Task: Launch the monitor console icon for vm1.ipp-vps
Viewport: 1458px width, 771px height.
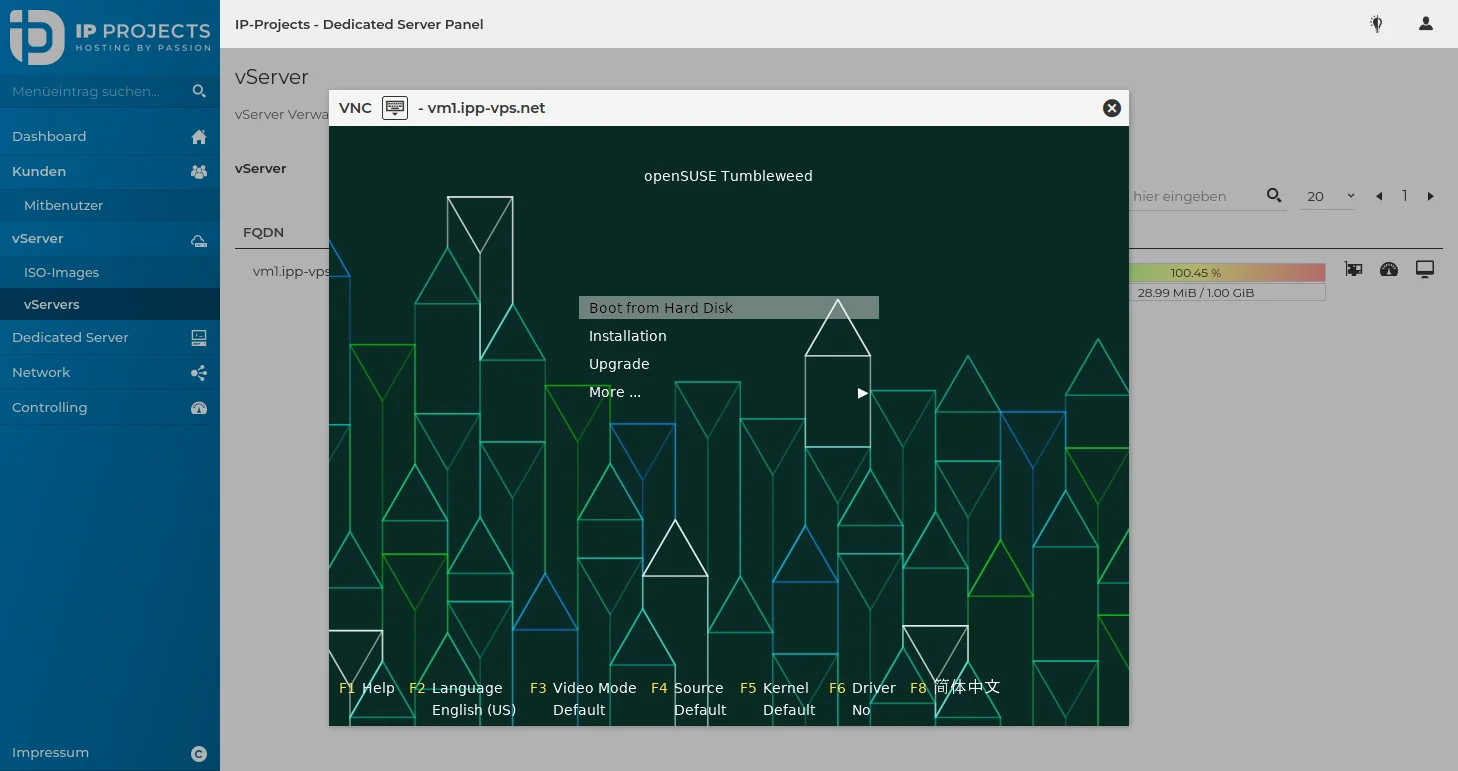Action: click(x=1425, y=269)
